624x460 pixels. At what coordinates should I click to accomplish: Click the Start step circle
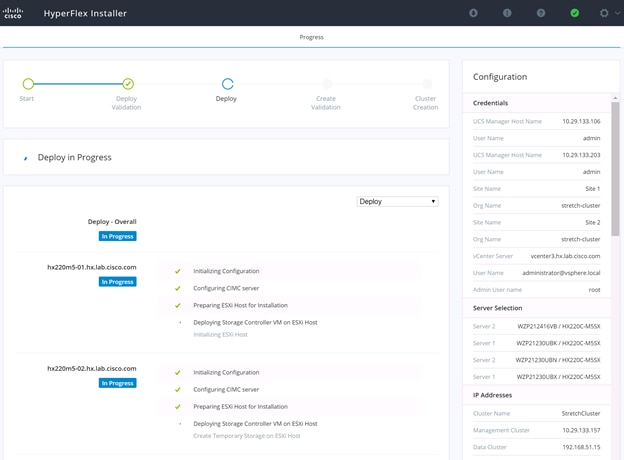28,84
